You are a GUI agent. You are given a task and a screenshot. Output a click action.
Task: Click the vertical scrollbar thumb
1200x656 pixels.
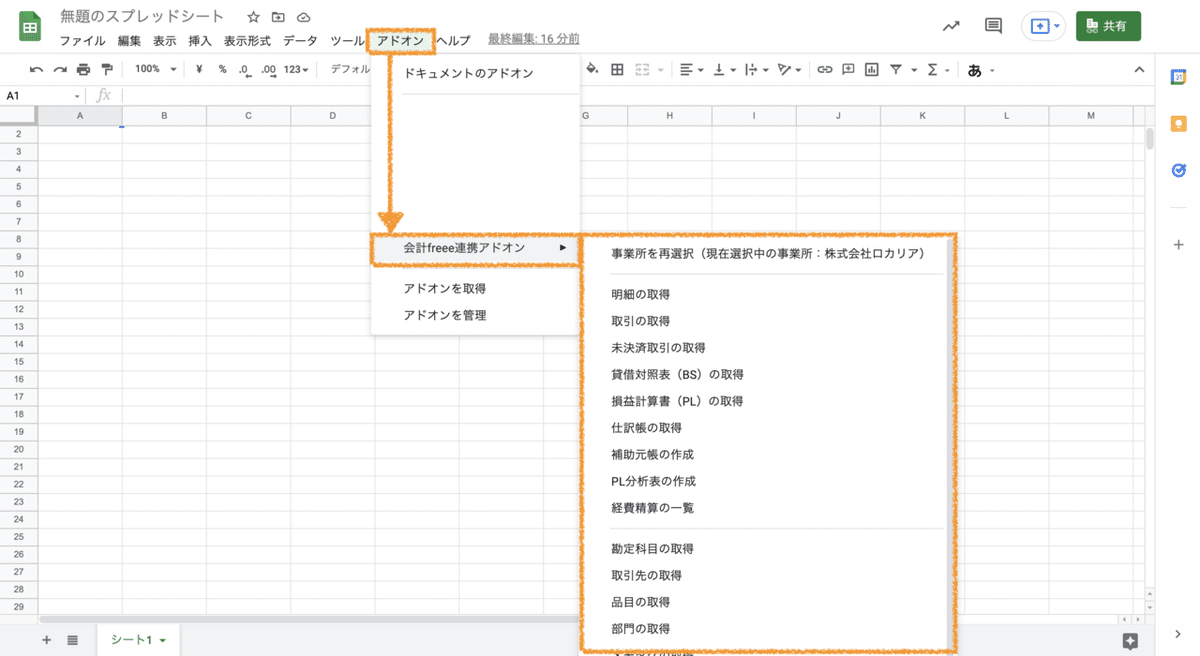pos(1150,138)
